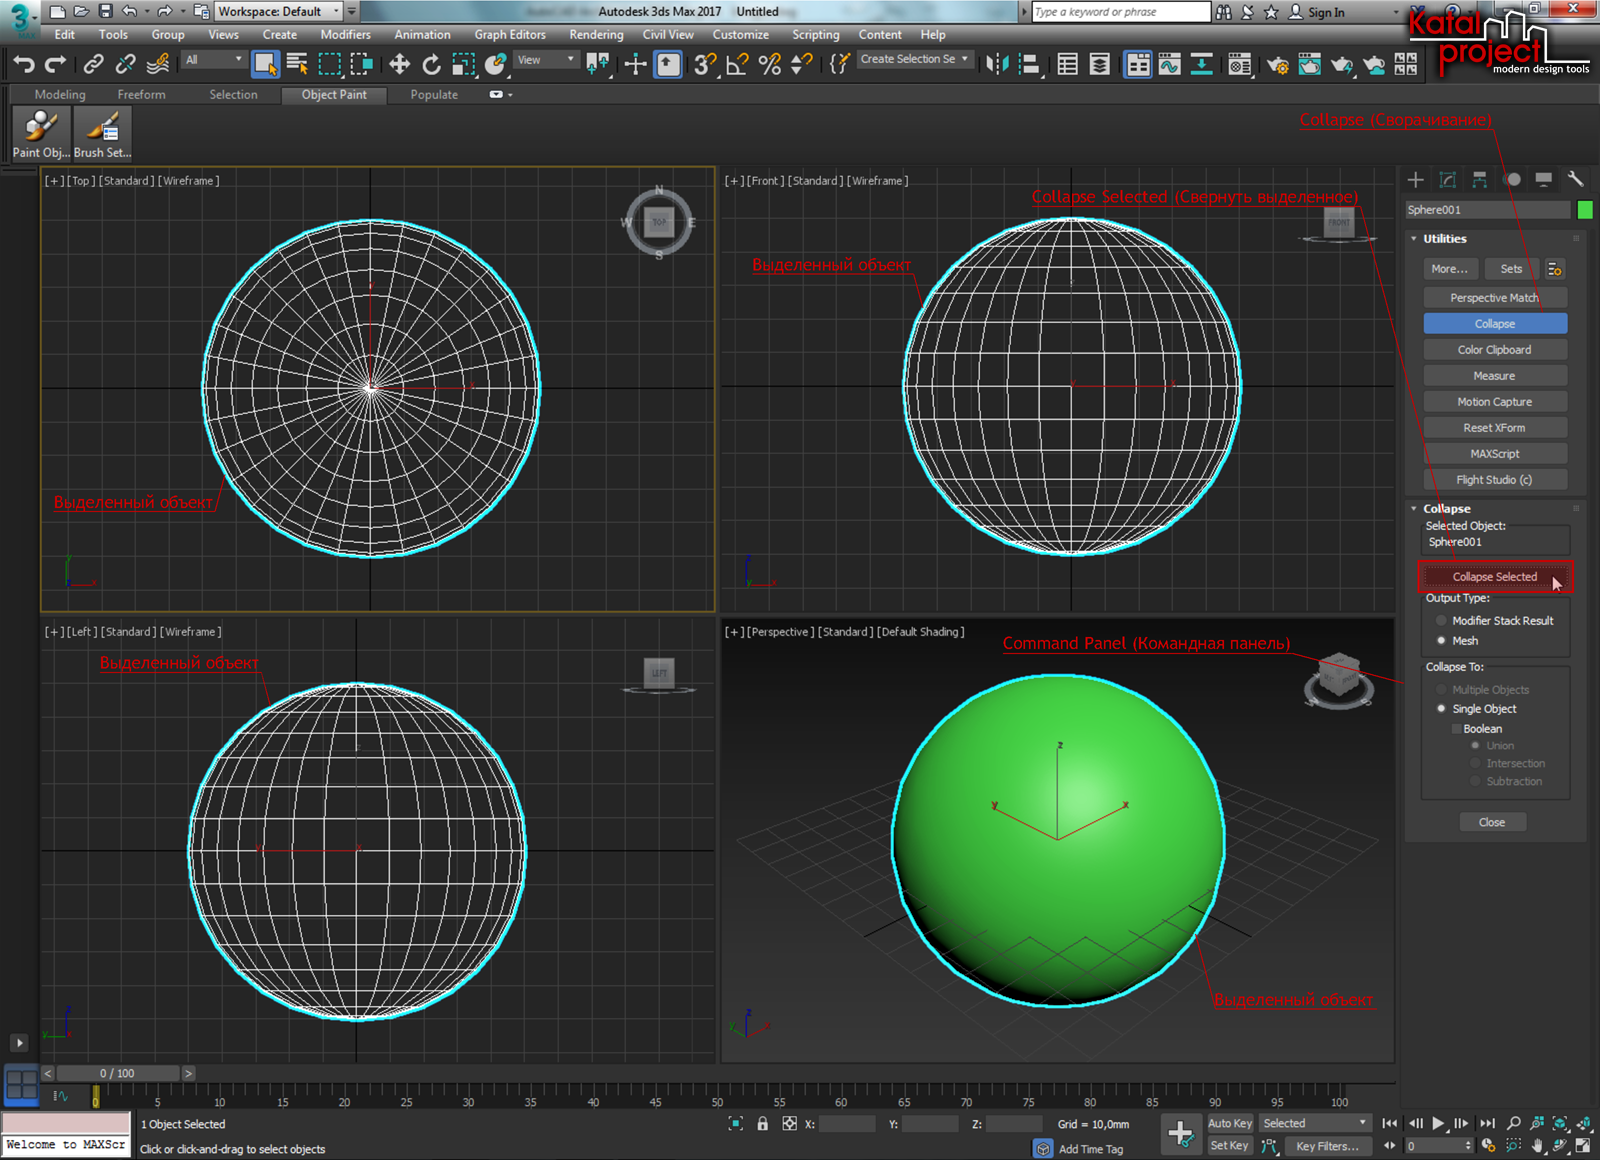Open the All selection filter dropdown
The image size is (1600, 1160).
[213, 60]
